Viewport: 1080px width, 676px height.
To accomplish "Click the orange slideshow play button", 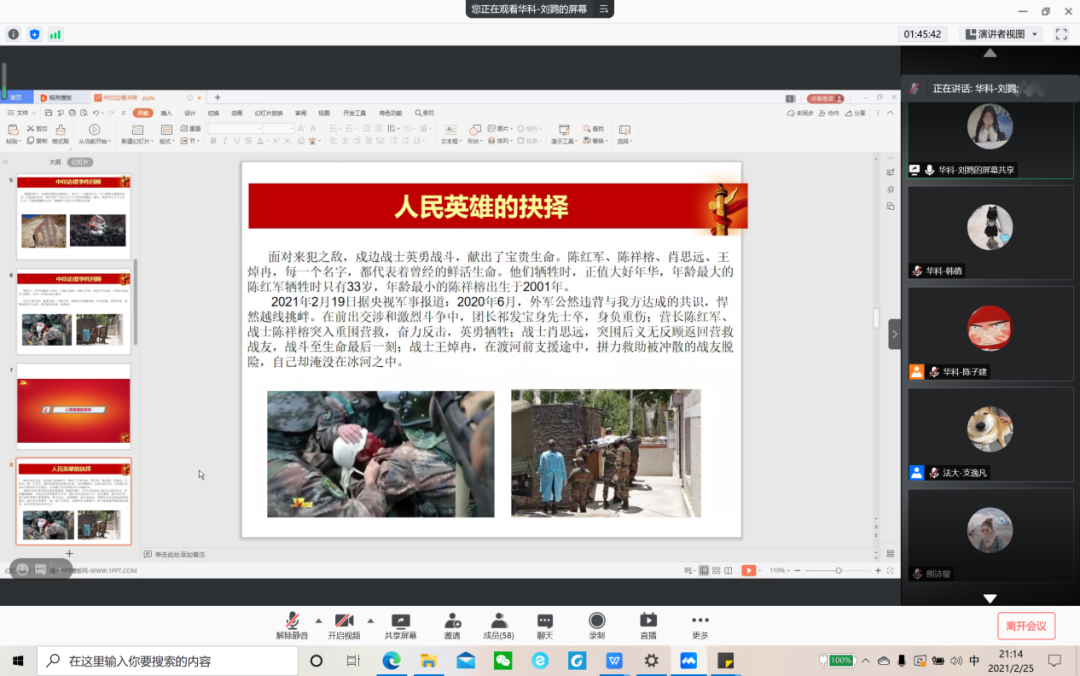I will pyautogui.click(x=748, y=570).
